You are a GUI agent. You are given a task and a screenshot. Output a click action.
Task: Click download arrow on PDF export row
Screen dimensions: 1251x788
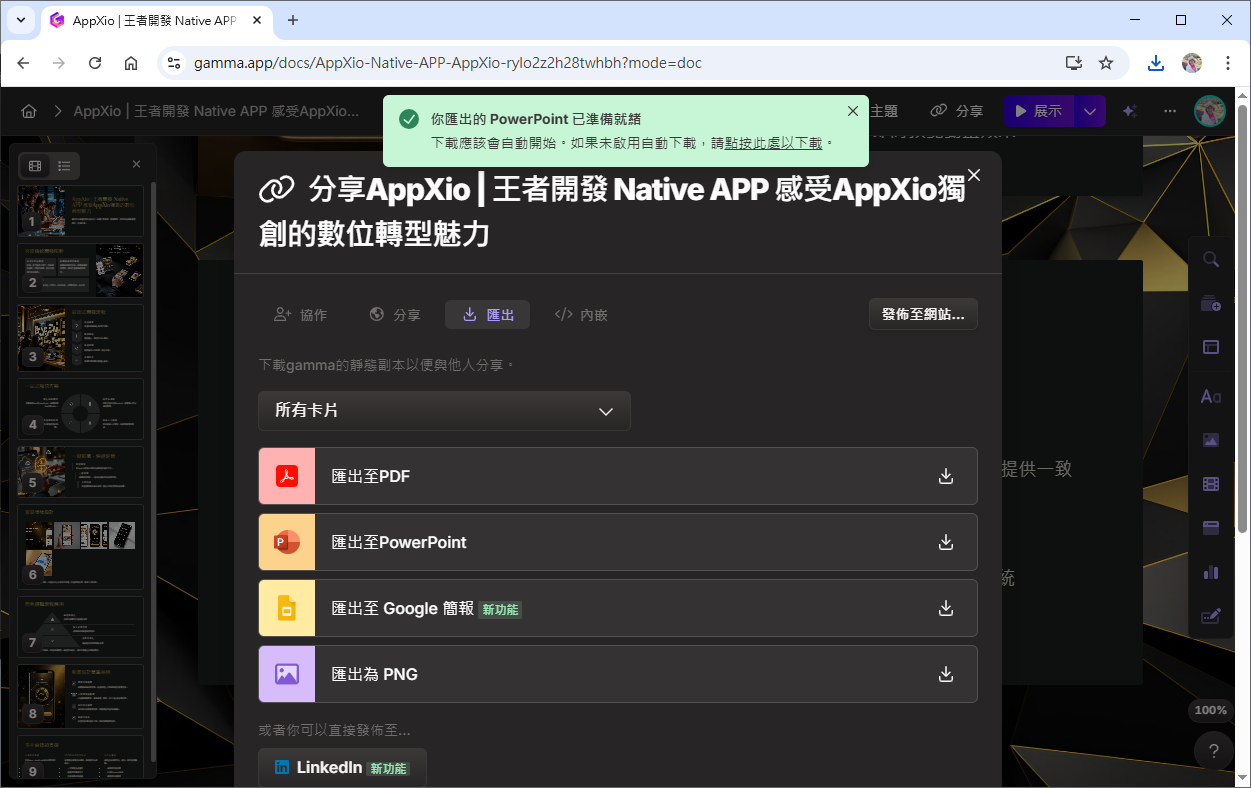pyautogui.click(x=946, y=476)
